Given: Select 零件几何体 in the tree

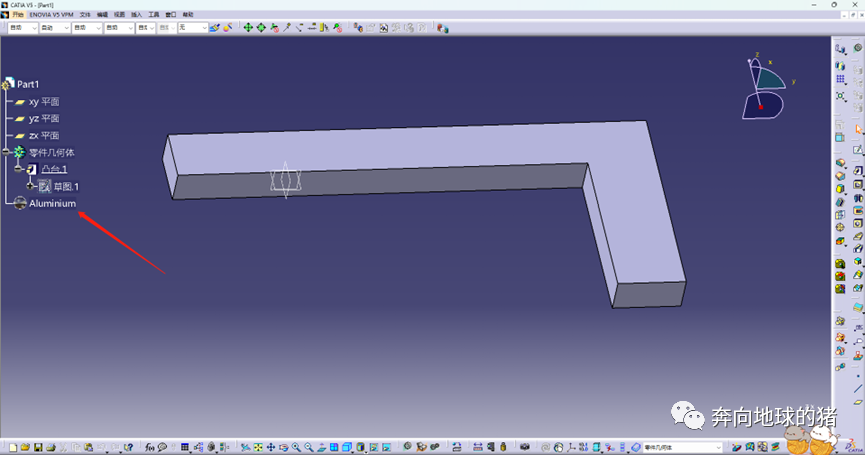Looking at the screenshot, I should tap(52, 153).
